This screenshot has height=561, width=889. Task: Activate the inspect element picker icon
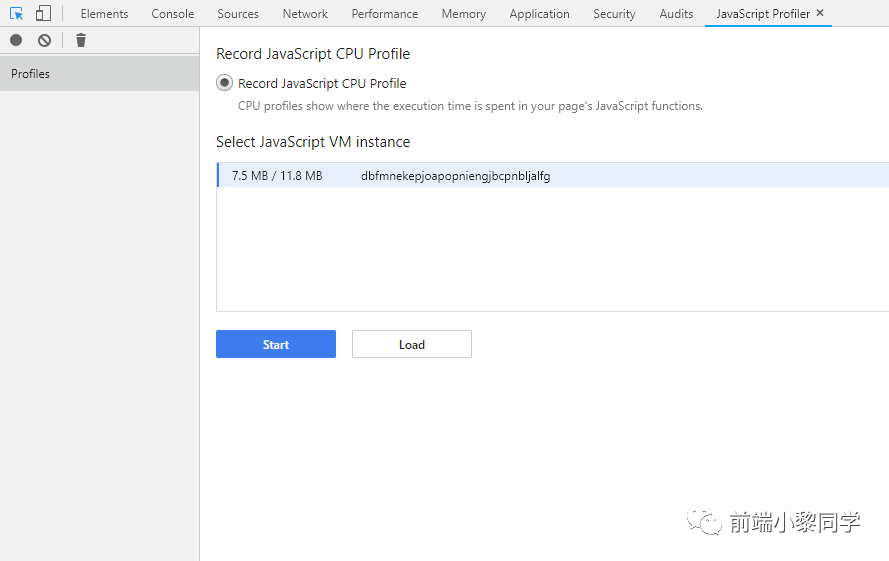(x=16, y=13)
